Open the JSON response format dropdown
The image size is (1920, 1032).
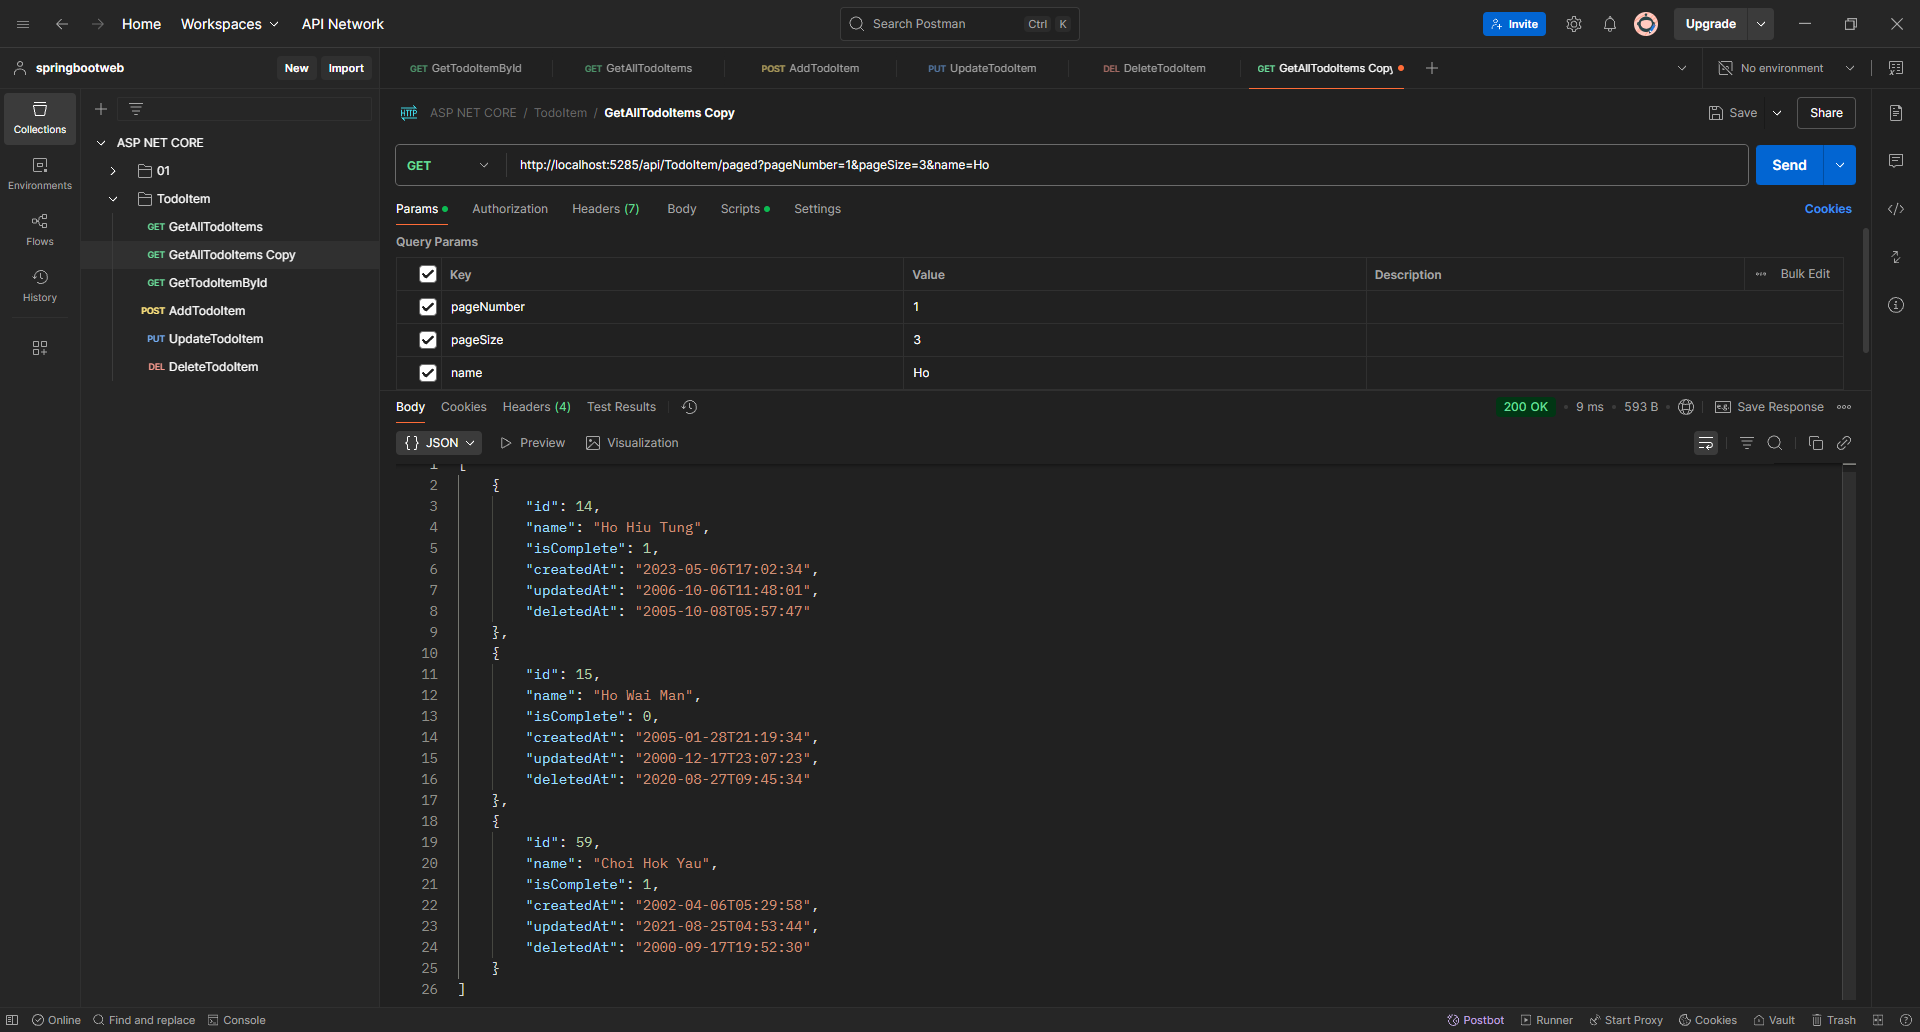[439, 443]
